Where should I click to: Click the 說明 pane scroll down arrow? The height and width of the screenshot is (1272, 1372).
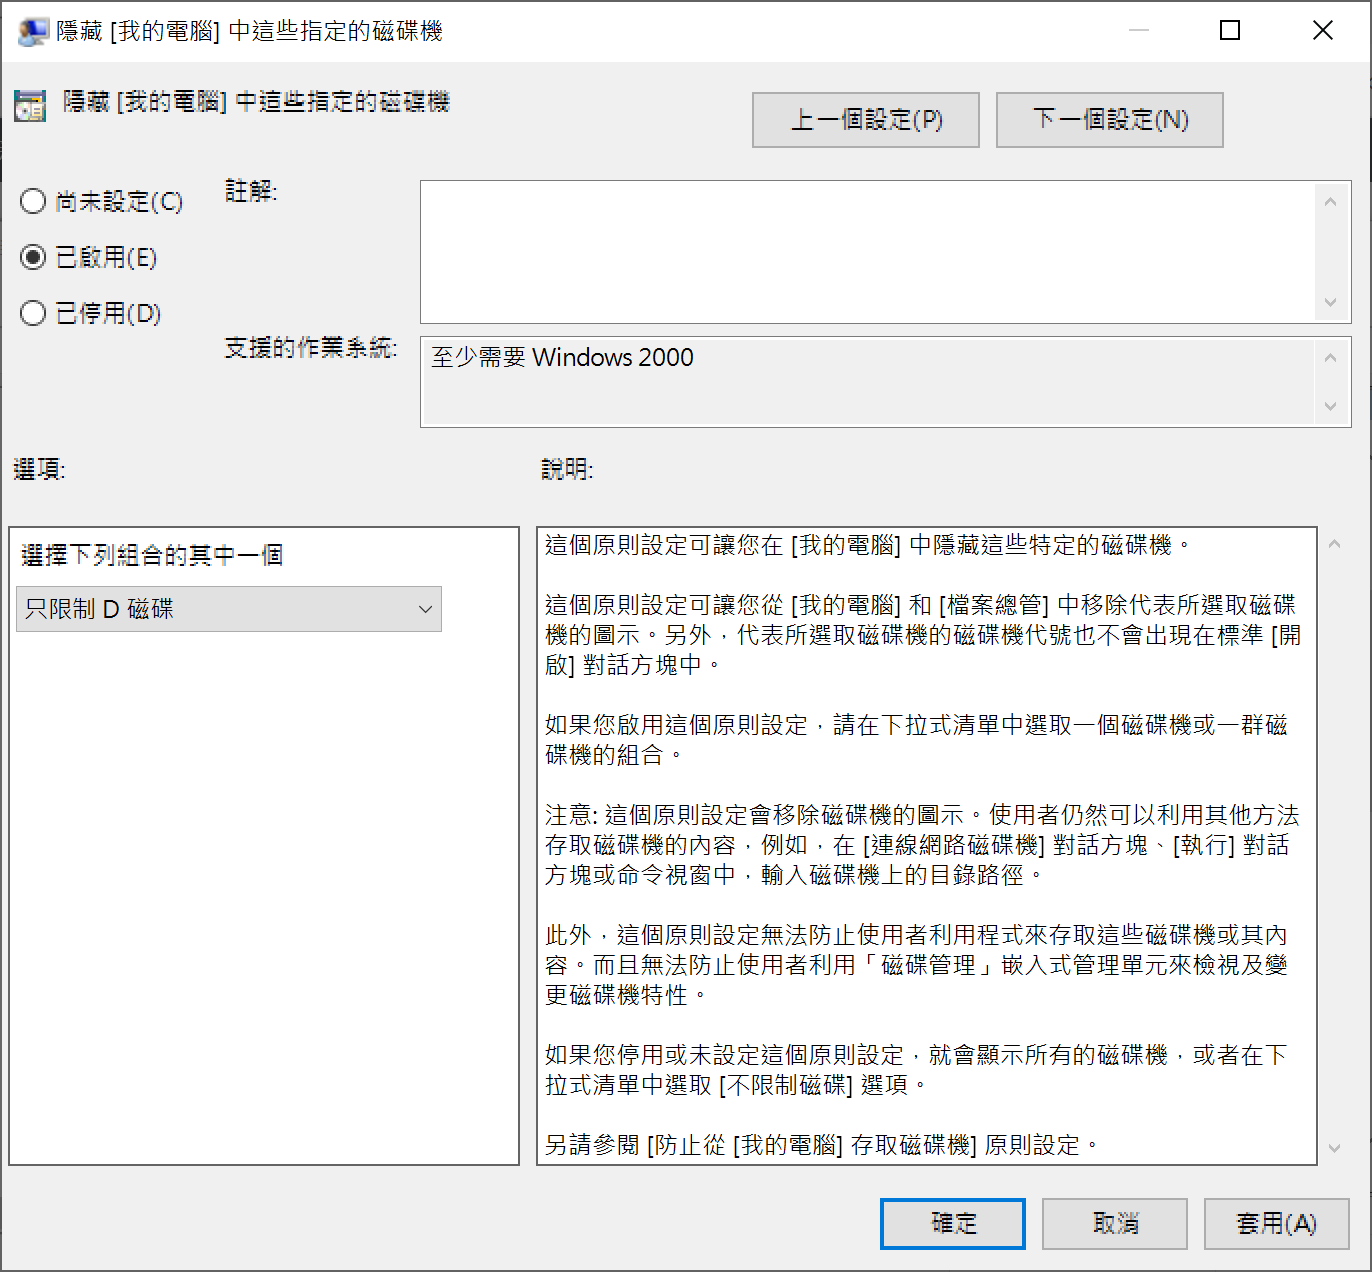point(1334,1148)
